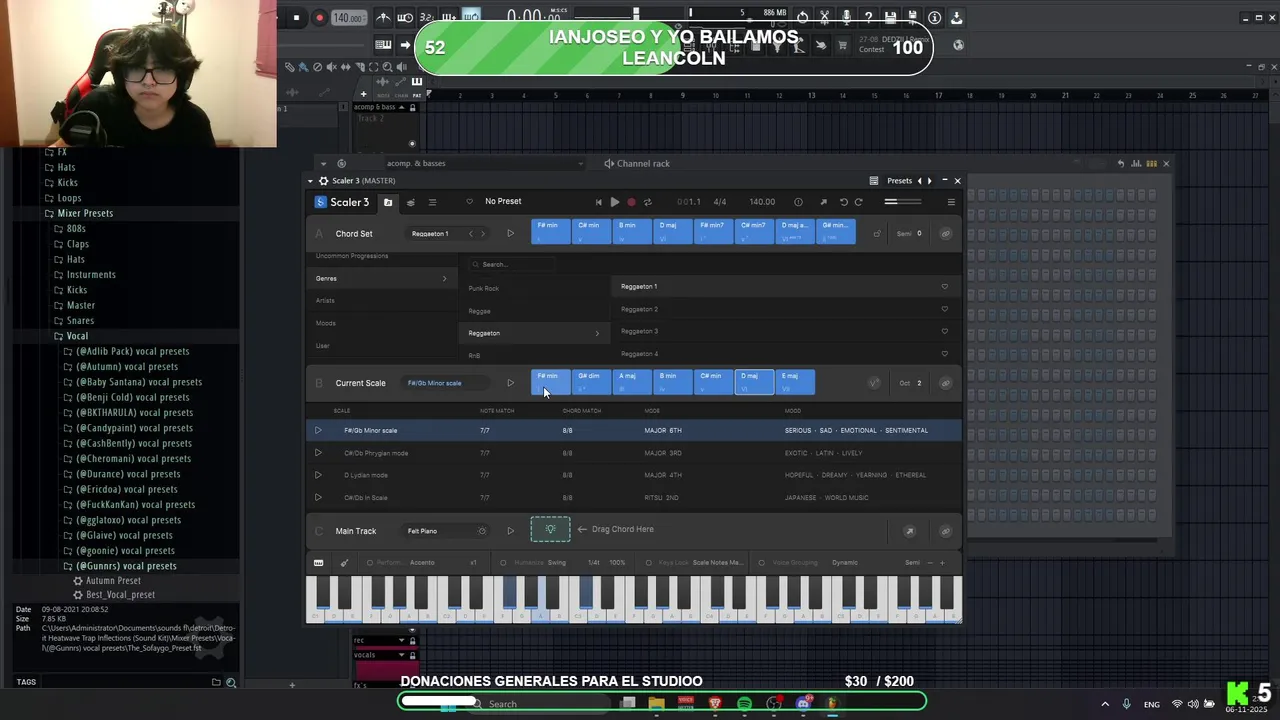Click Scaler 3 info icon

coord(798,202)
